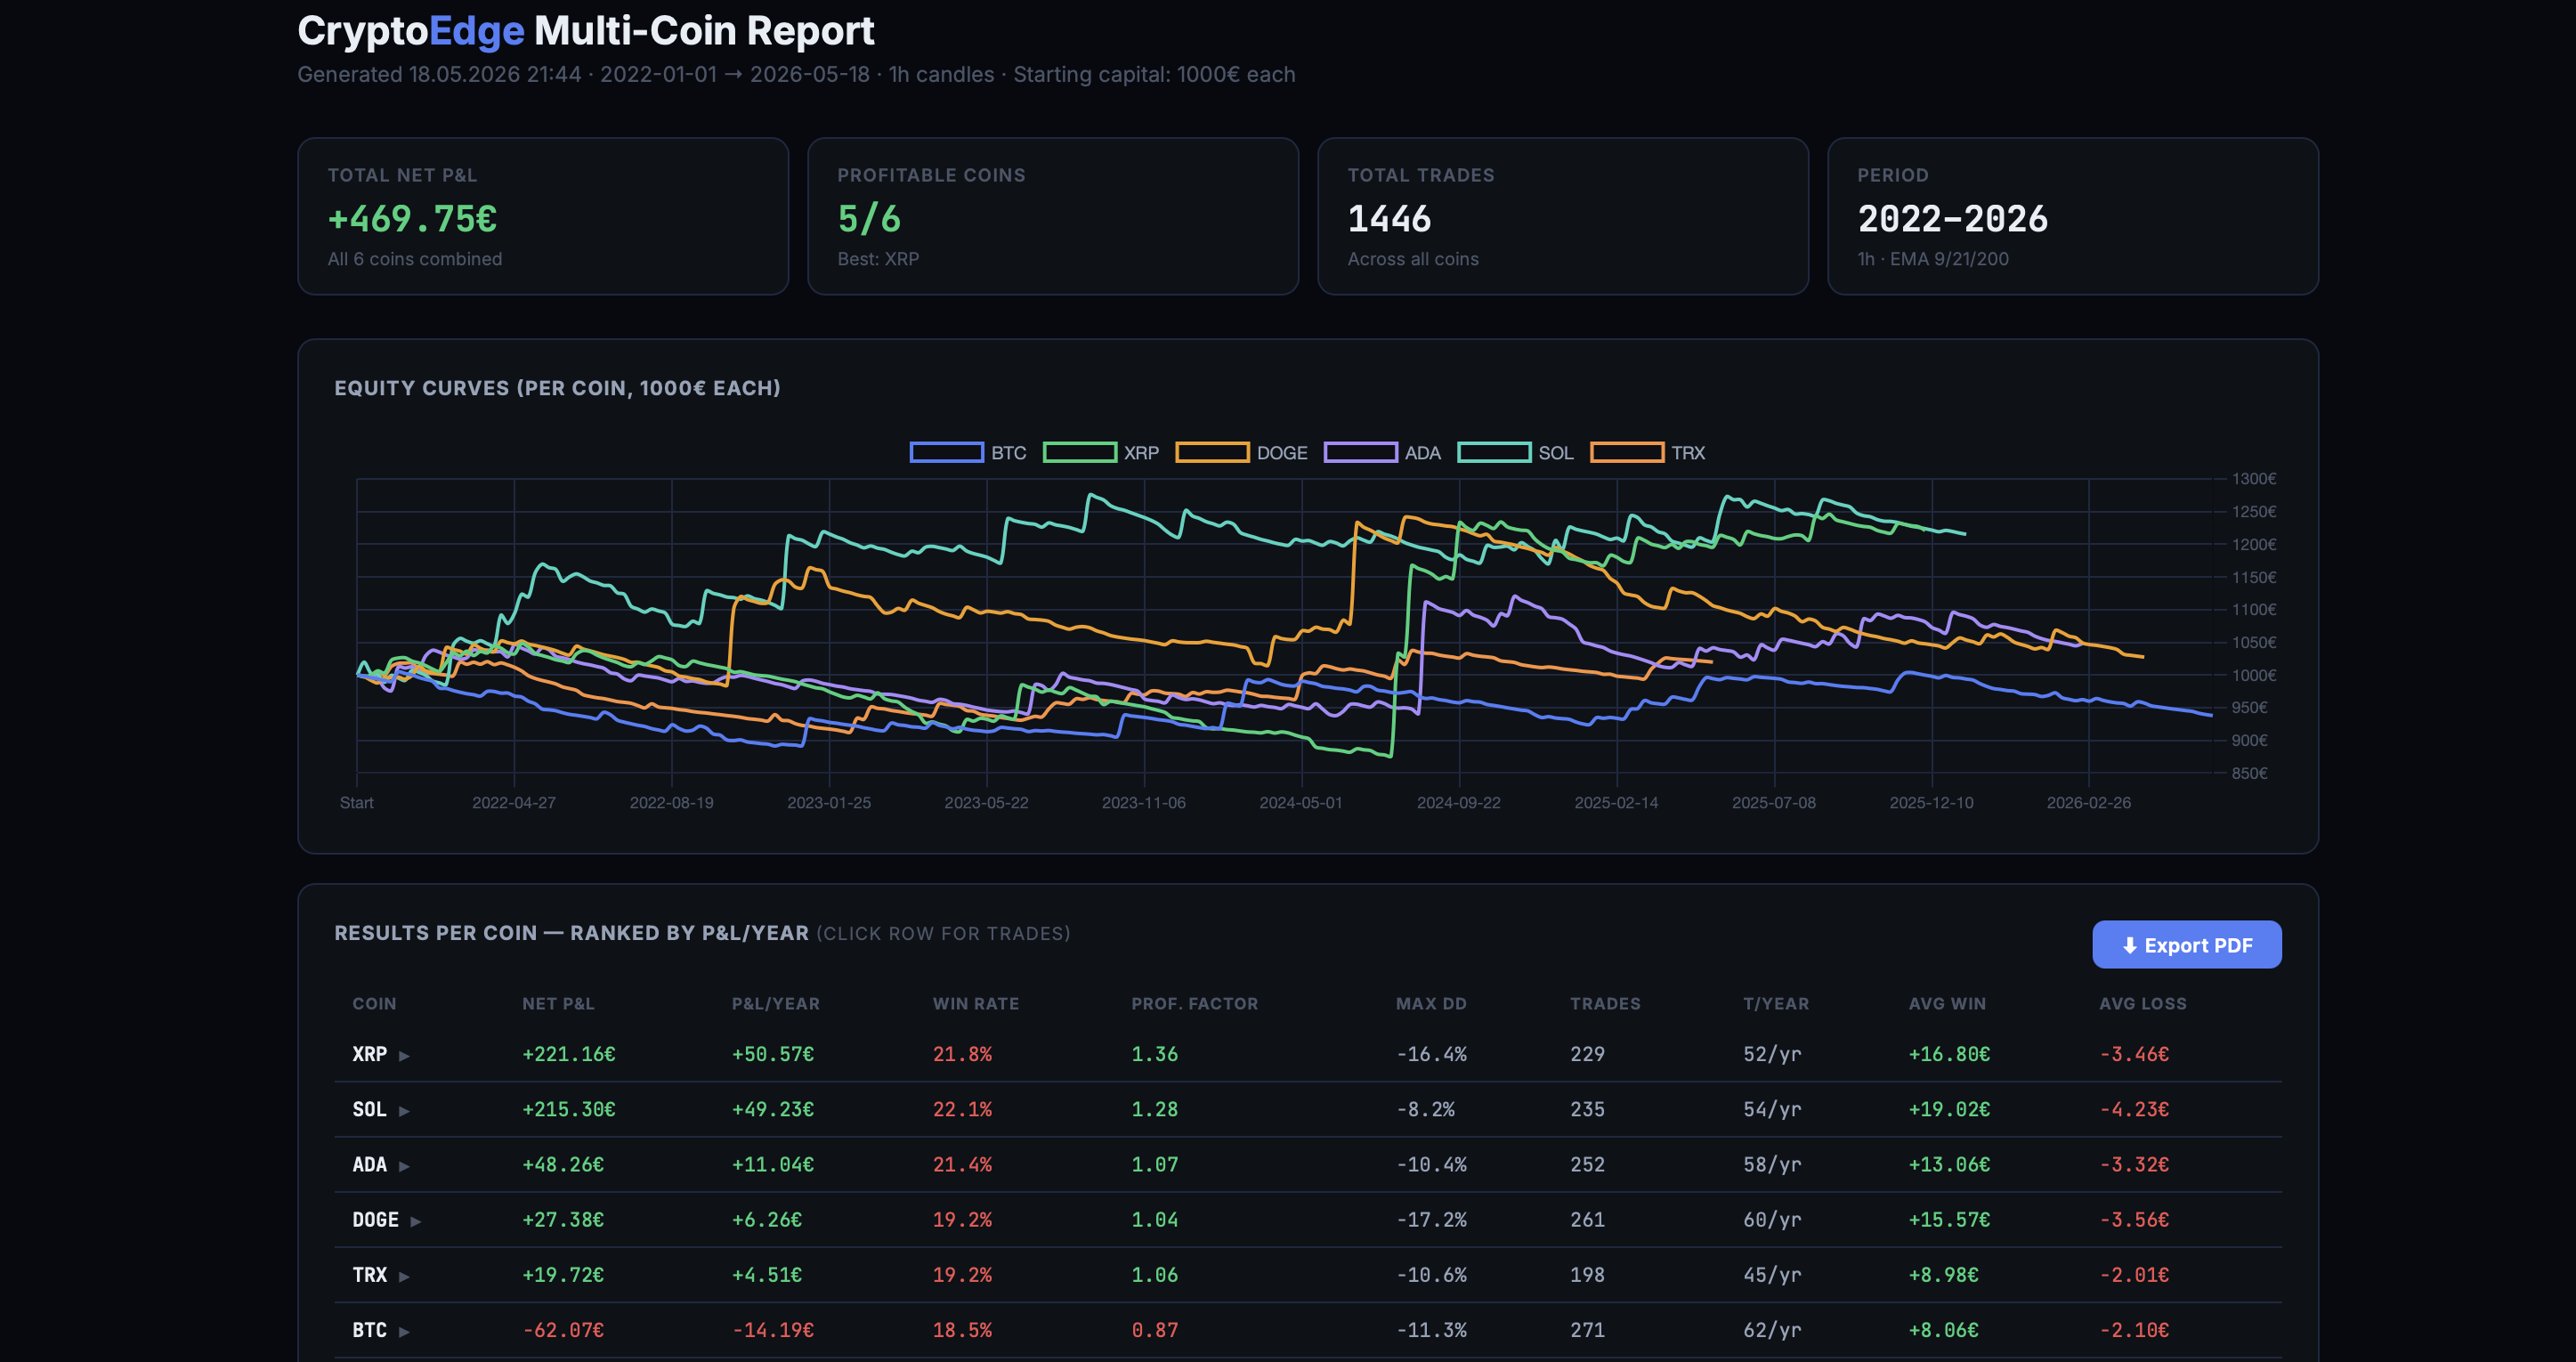Screen dimensions: 2576x1362
Task: Click the Export PDF button
Action: [x=2186, y=944]
